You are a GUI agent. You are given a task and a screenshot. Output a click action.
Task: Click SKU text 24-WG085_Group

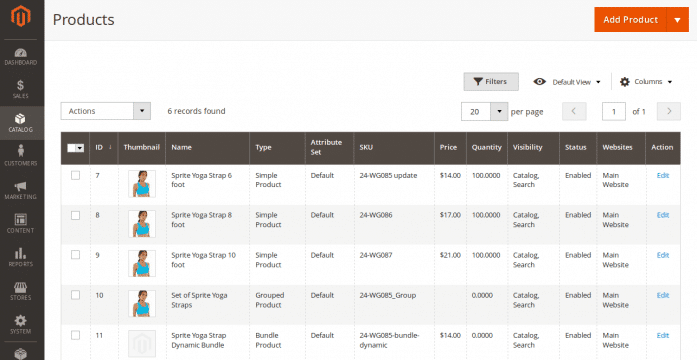[x=388, y=295]
